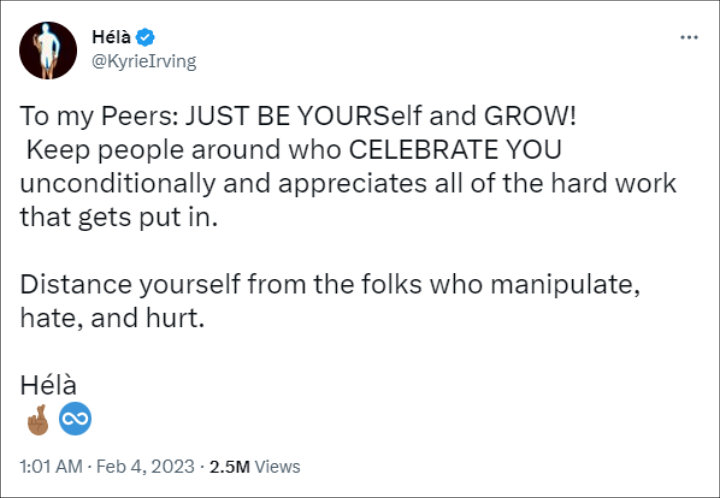Click the crossed fingers emoji
The width and height of the screenshot is (720, 498).
(38, 419)
